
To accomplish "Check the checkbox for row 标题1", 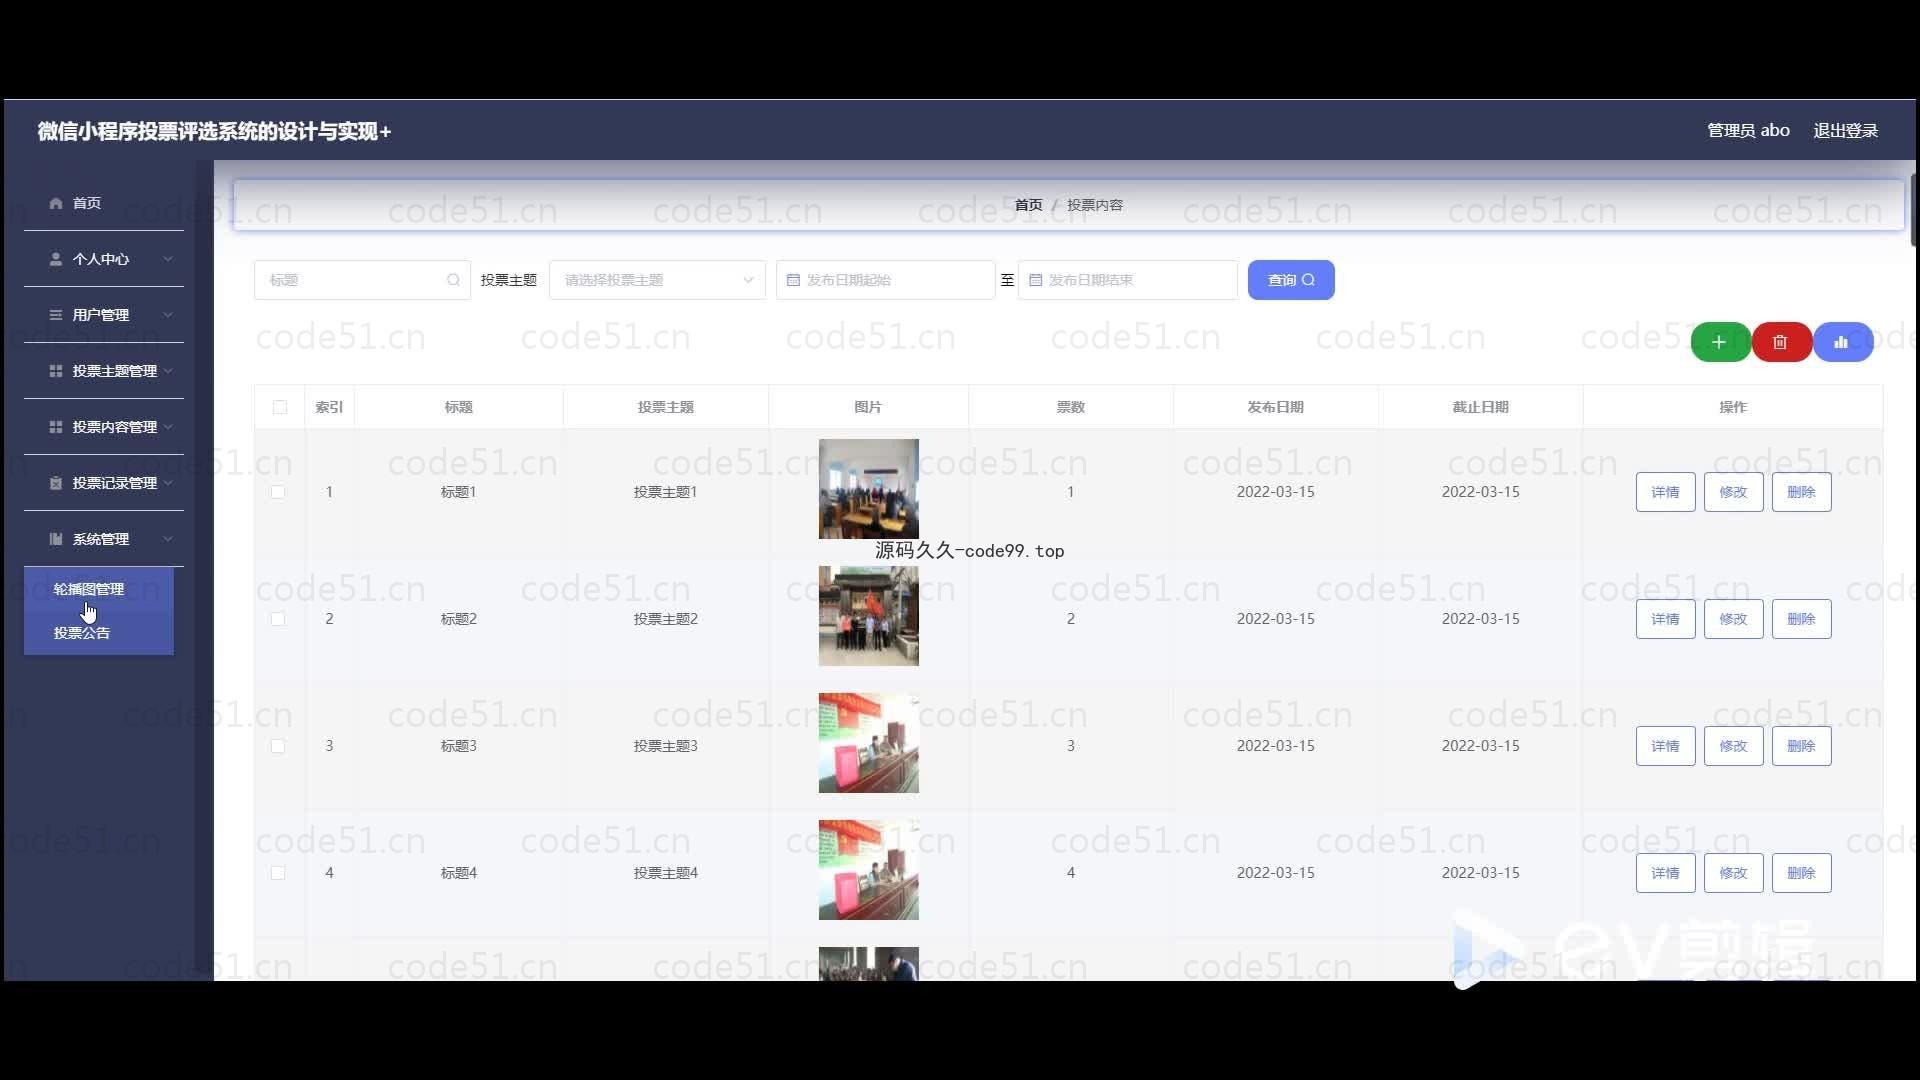I will 278,492.
